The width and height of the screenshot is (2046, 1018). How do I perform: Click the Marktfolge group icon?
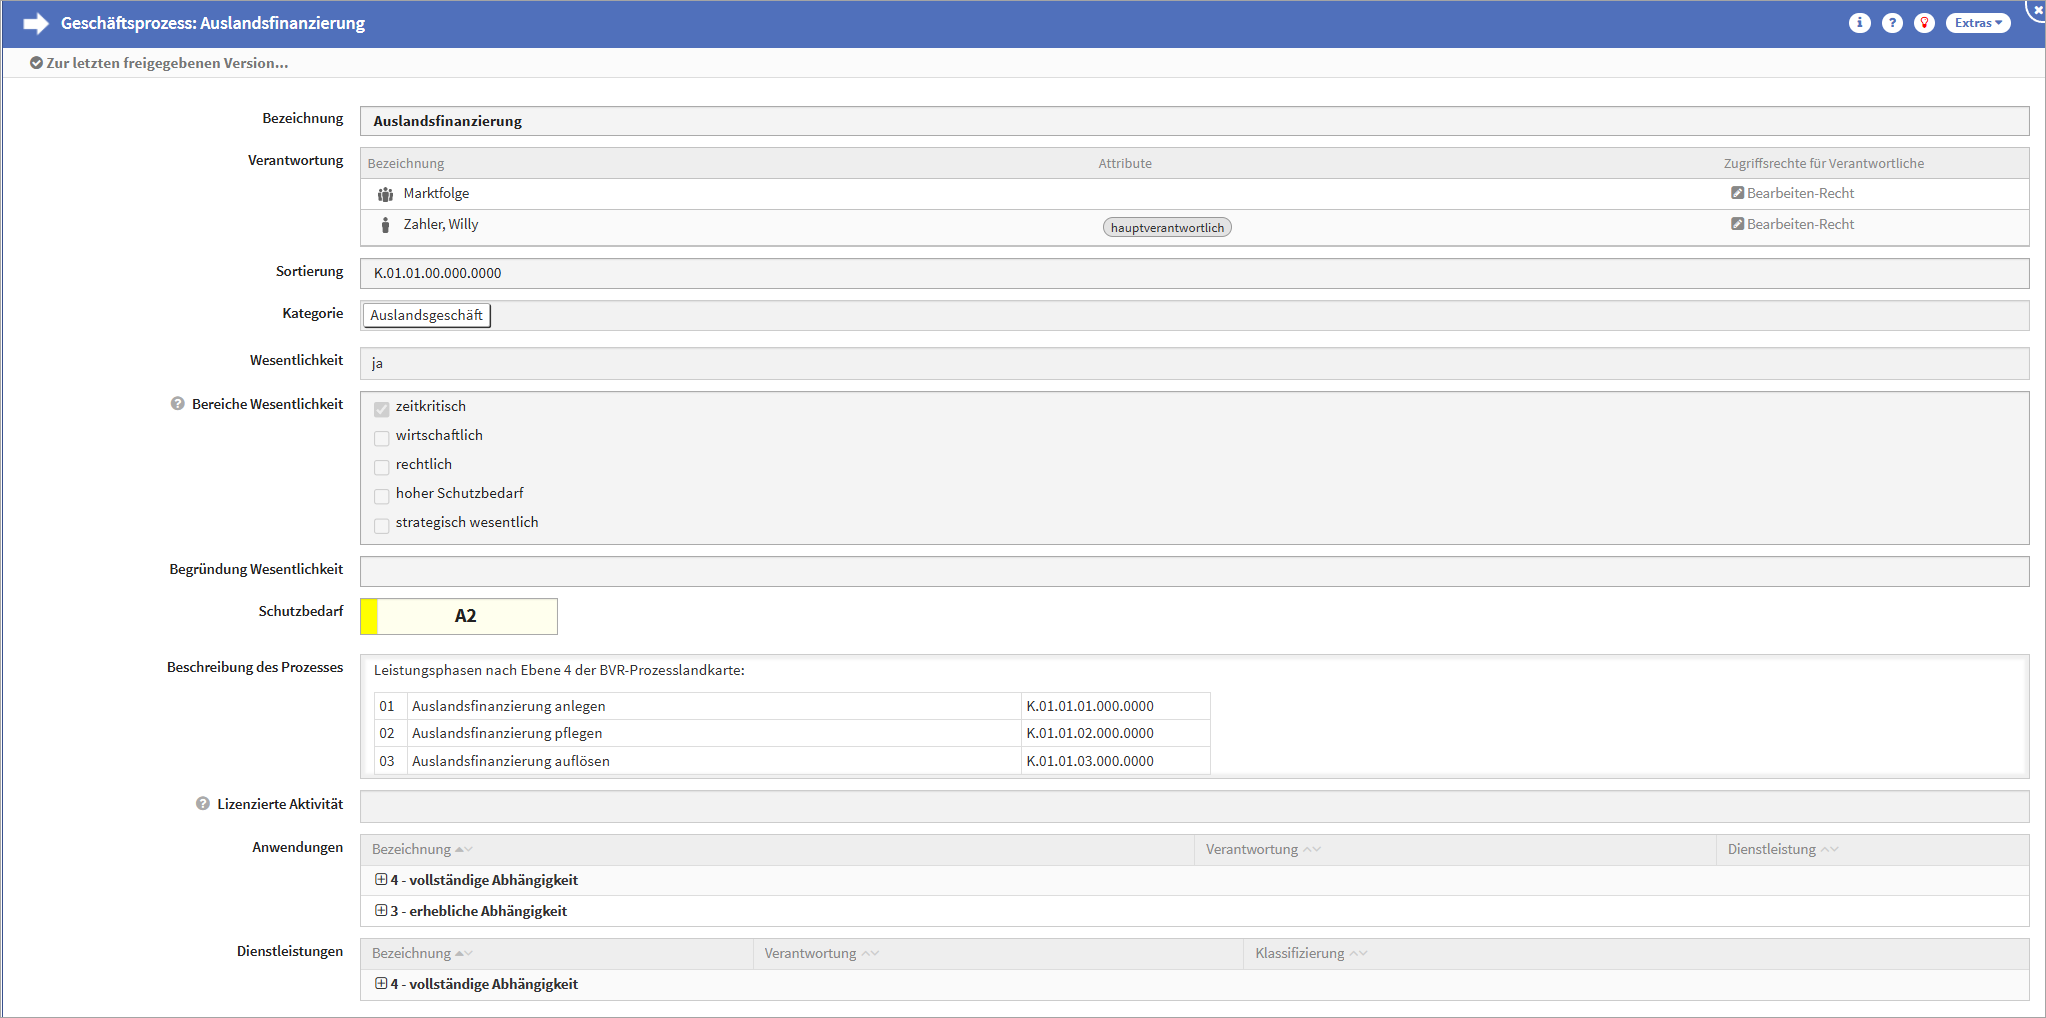pos(385,194)
